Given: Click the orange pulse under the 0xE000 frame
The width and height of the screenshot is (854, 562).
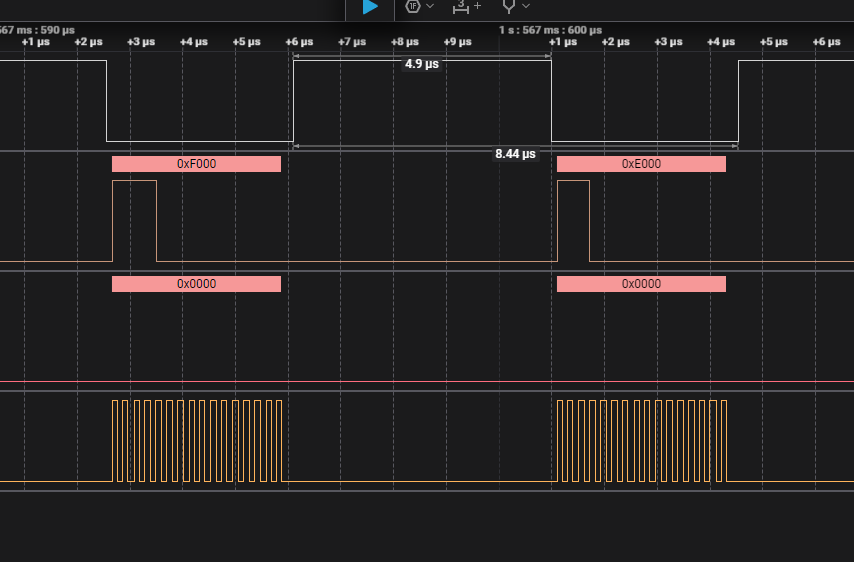Looking at the screenshot, I should click(573, 220).
